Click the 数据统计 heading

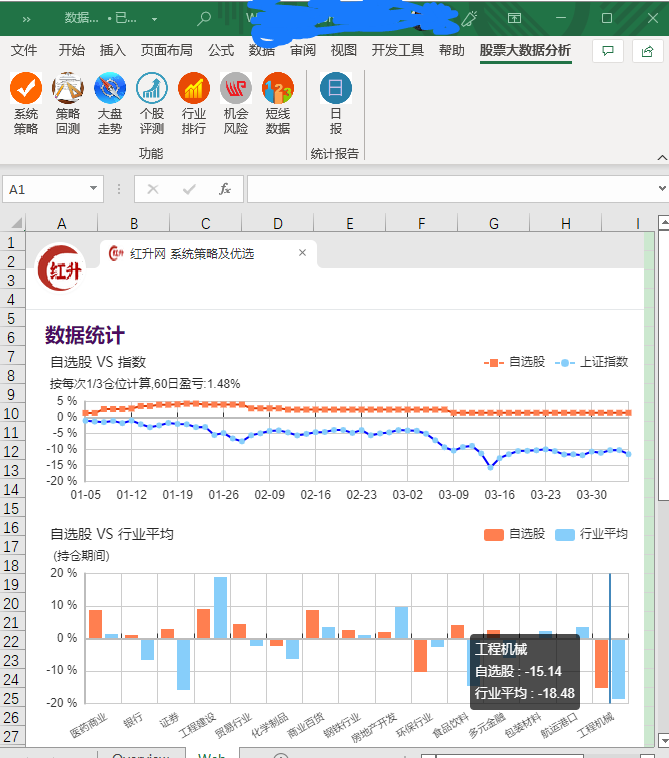(85, 335)
